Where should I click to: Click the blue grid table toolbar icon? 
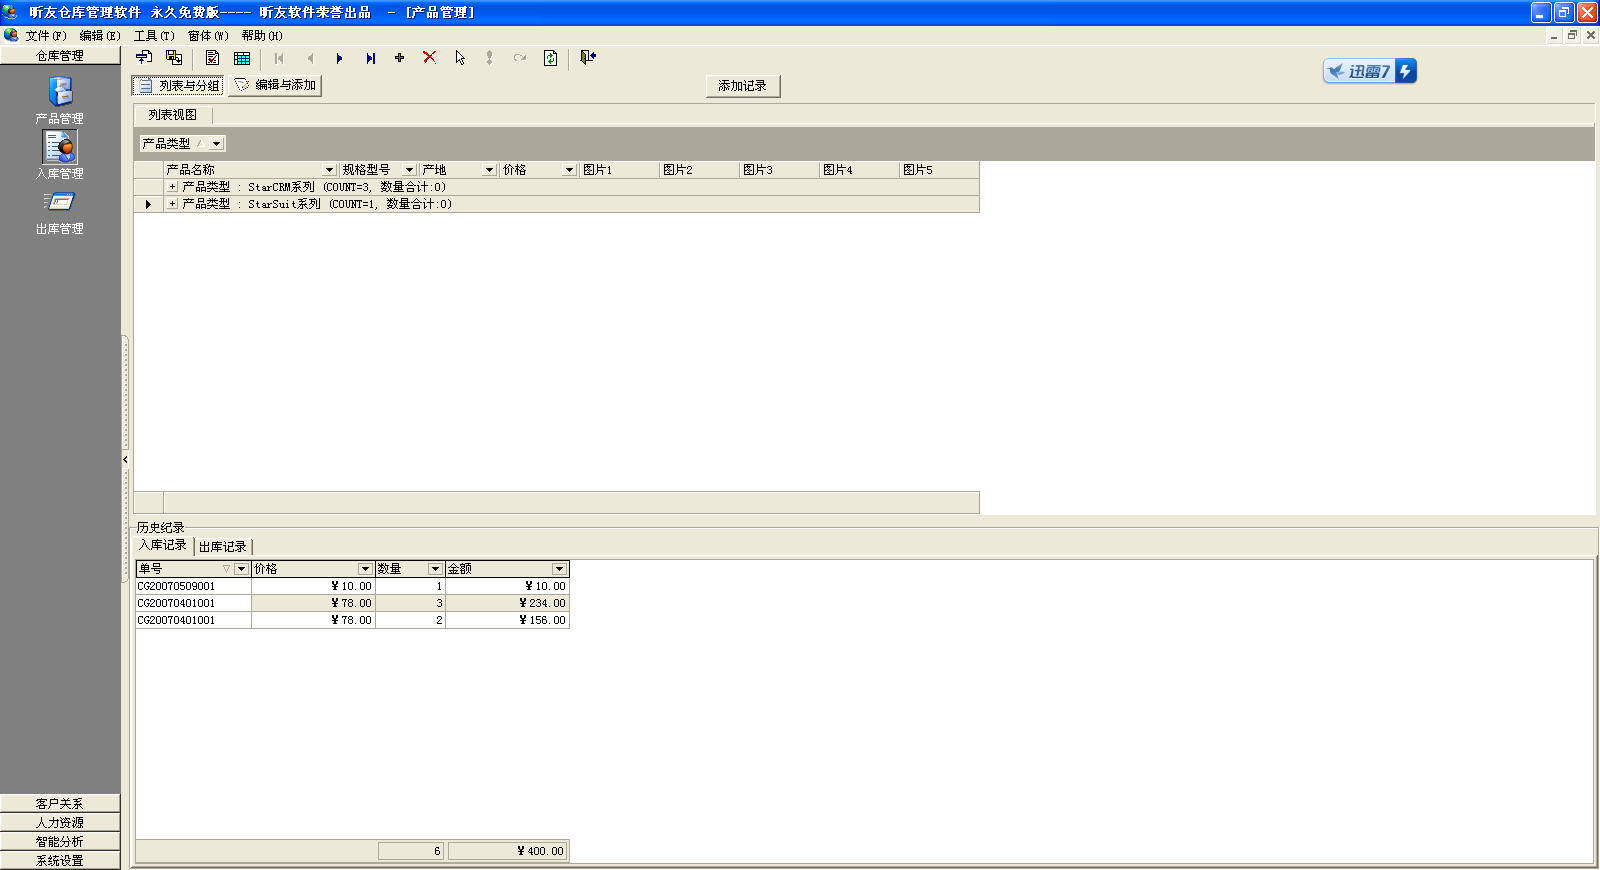pyautogui.click(x=242, y=58)
